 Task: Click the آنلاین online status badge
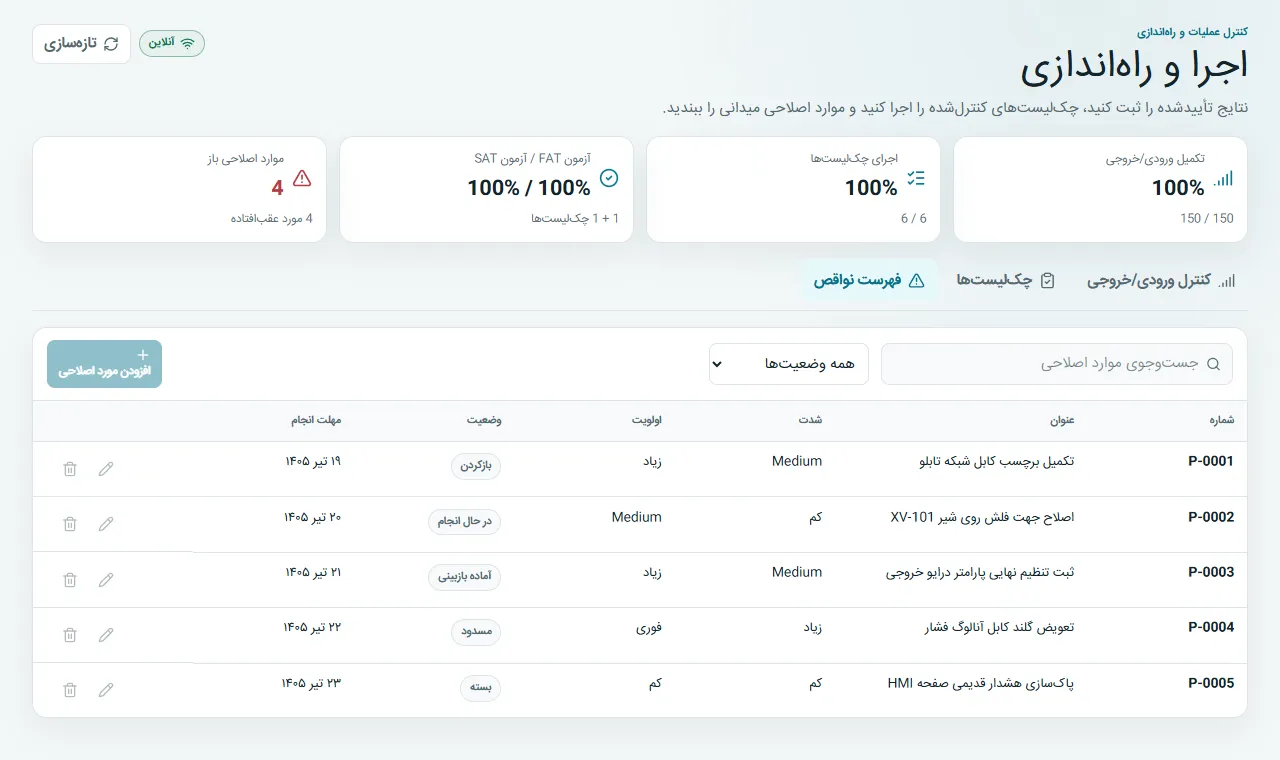(172, 43)
